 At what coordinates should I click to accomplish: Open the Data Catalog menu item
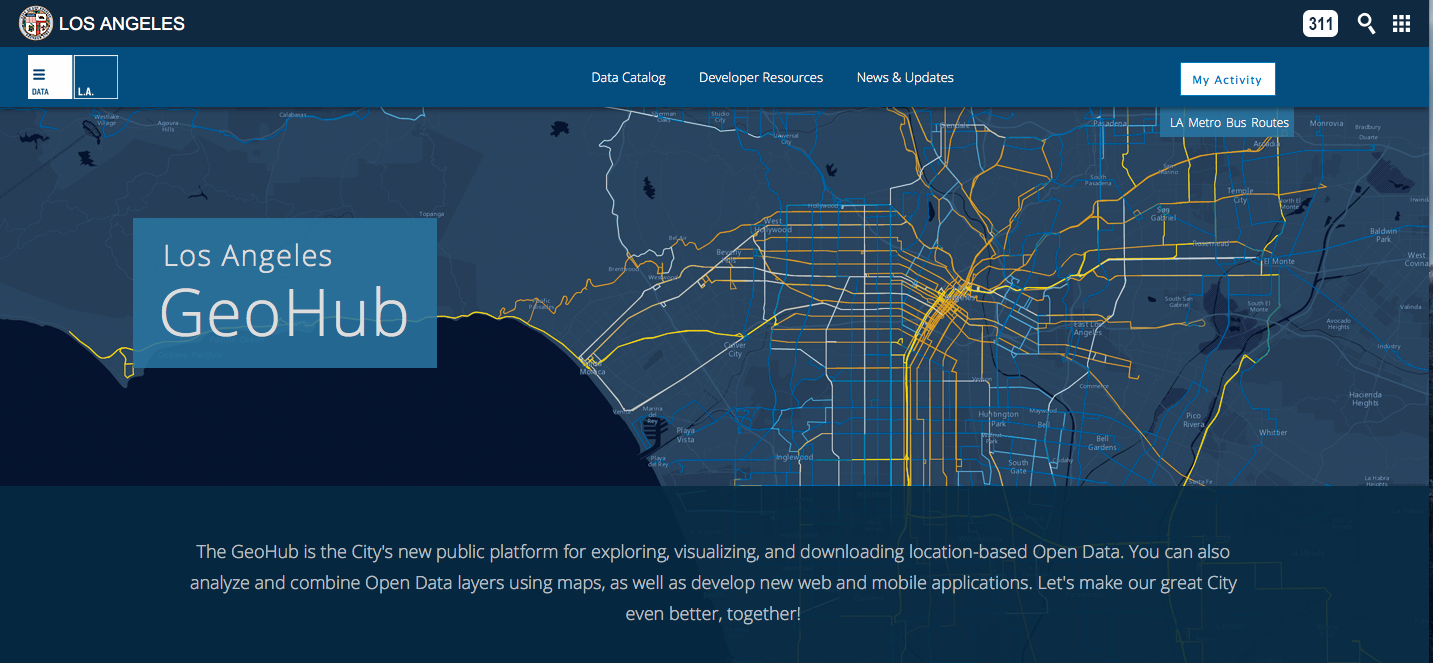pos(628,77)
